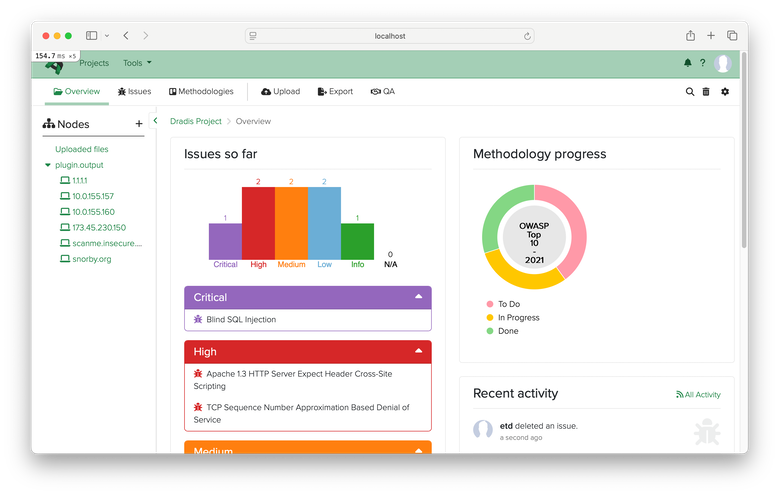The image size is (780, 495).
Task: Open the Projects menu
Action: click(x=94, y=63)
